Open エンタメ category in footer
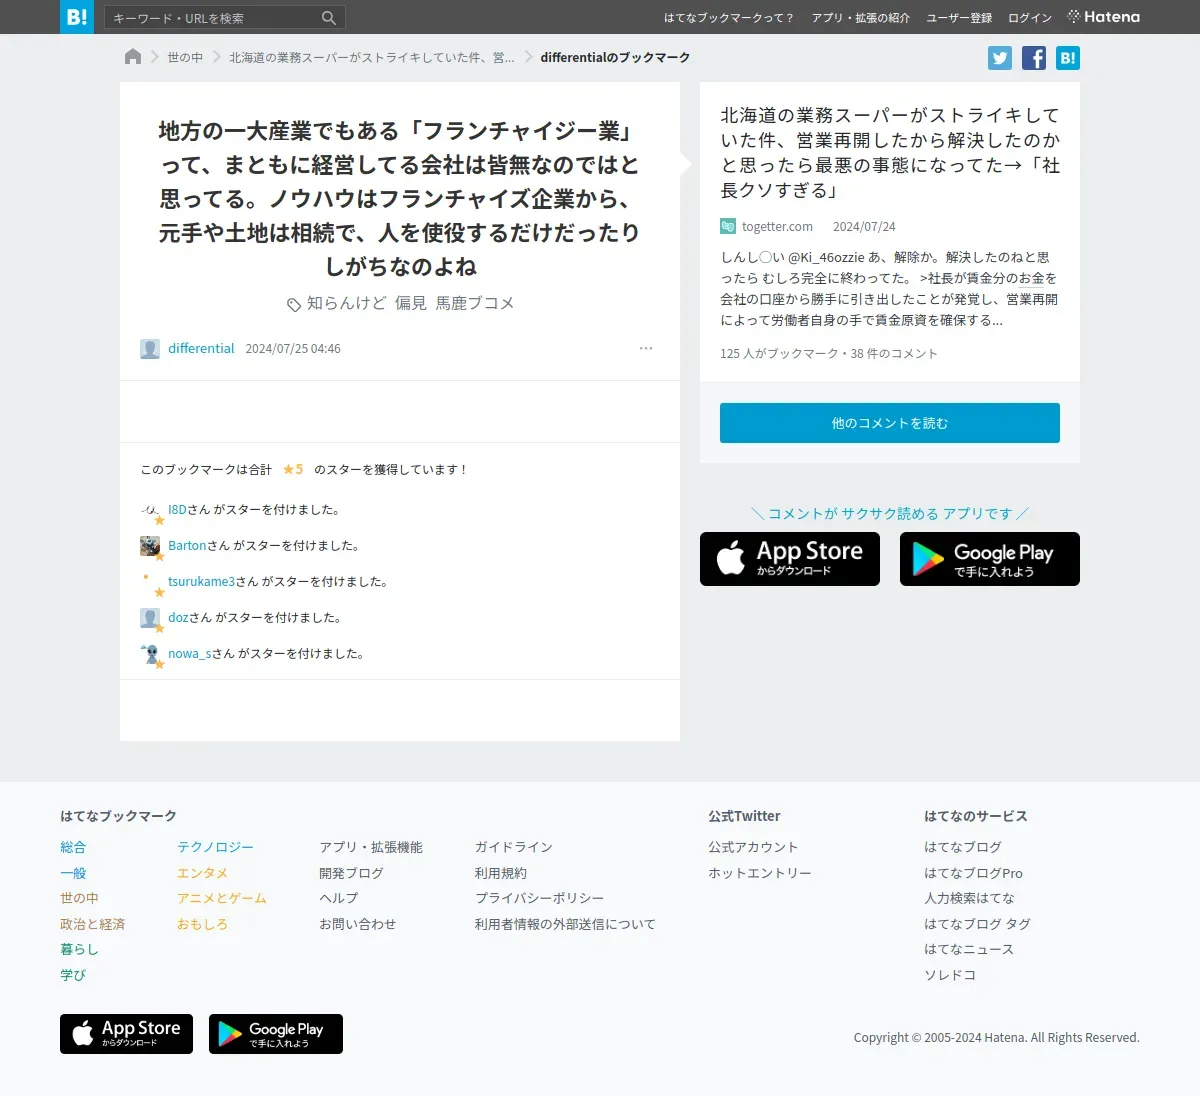This screenshot has width=1200, height=1096. pyautogui.click(x=202, y=873)
